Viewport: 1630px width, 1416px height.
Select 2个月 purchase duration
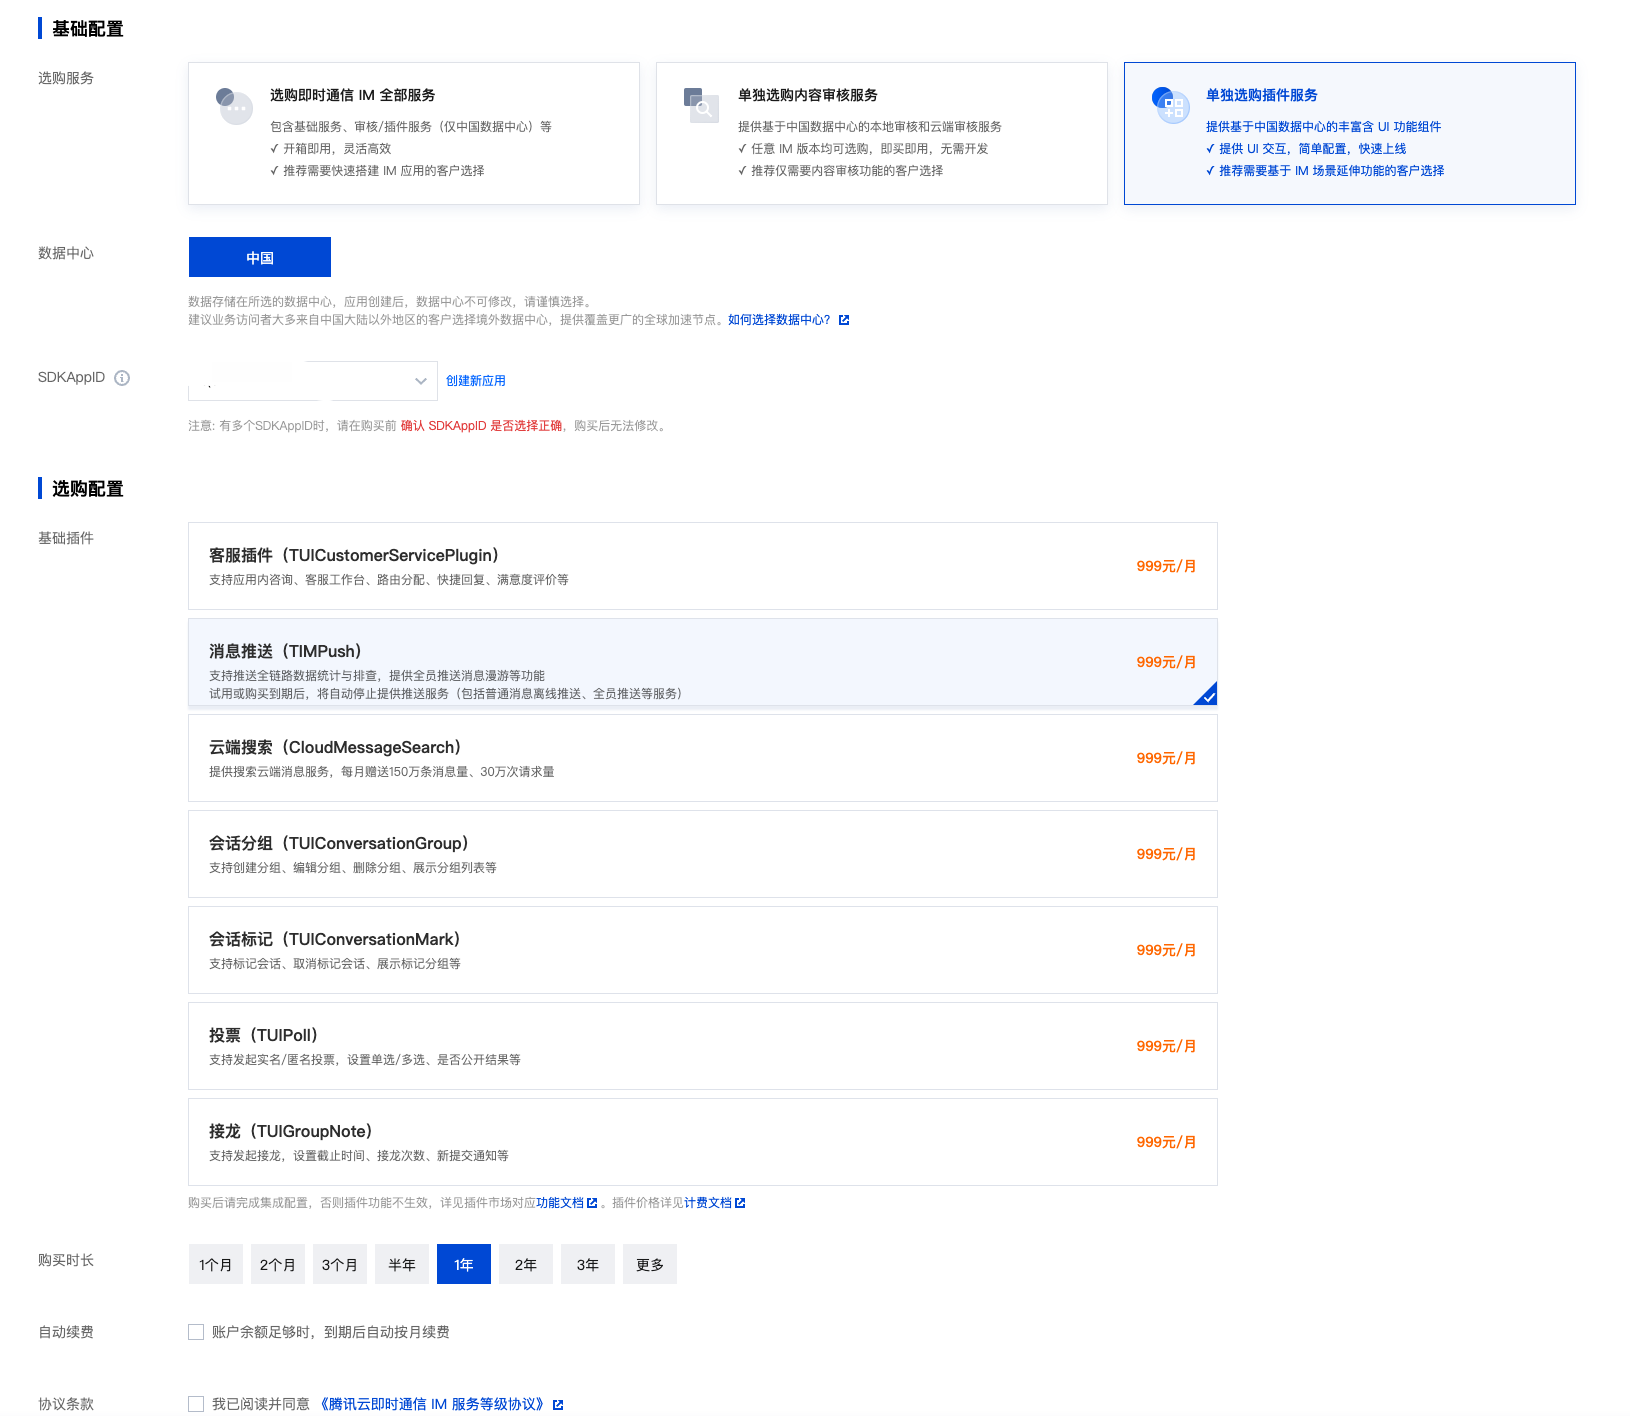tap(278, 1264)
